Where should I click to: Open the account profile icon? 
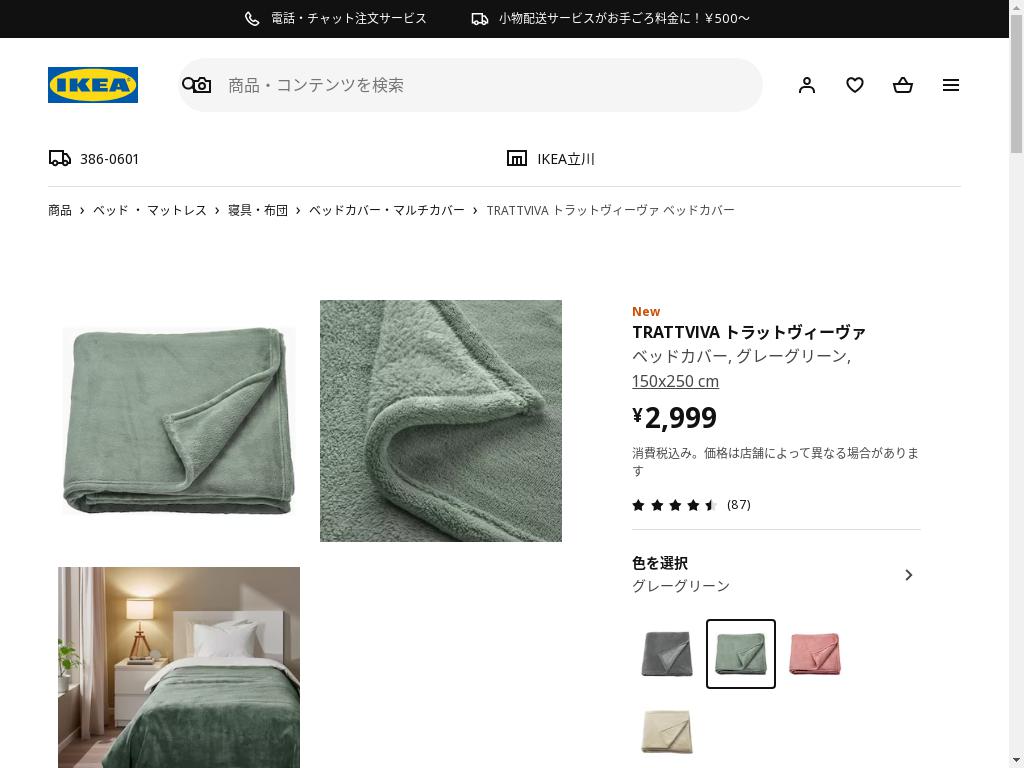(807, 85)
